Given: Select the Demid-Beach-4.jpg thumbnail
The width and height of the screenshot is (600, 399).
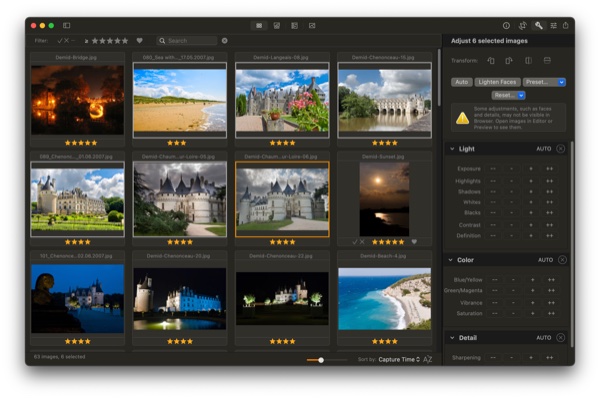Looking at the screenshot, I should point(385,299).
